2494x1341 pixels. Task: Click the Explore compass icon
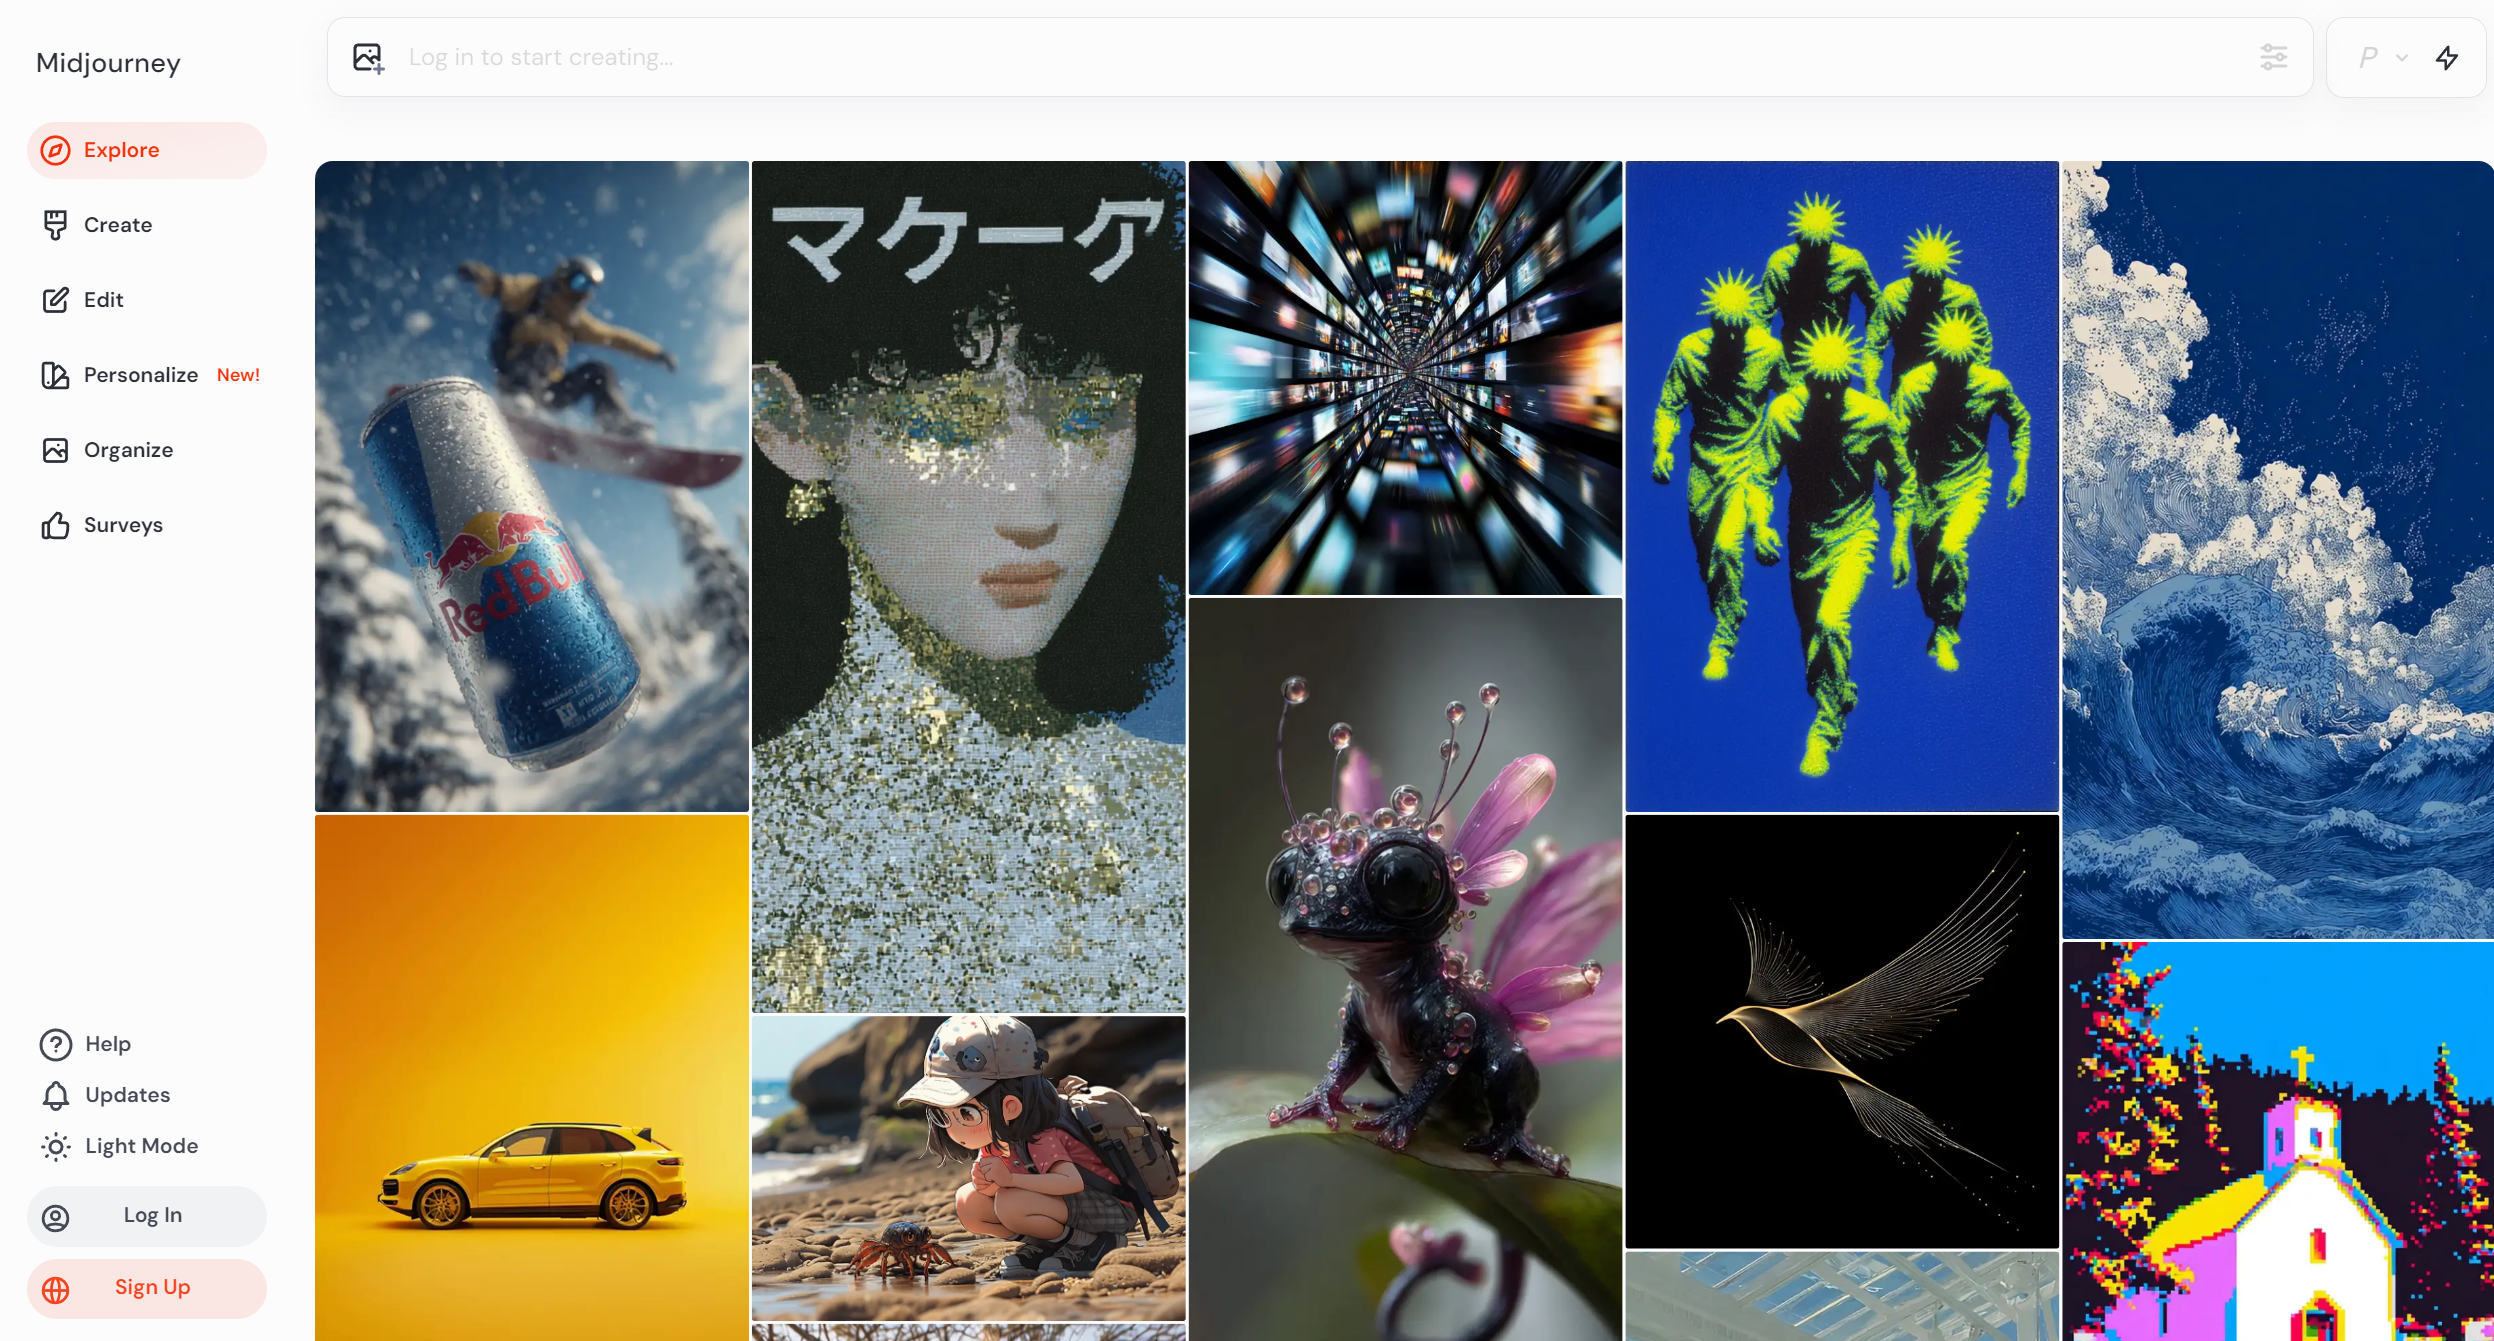[55, 151]
